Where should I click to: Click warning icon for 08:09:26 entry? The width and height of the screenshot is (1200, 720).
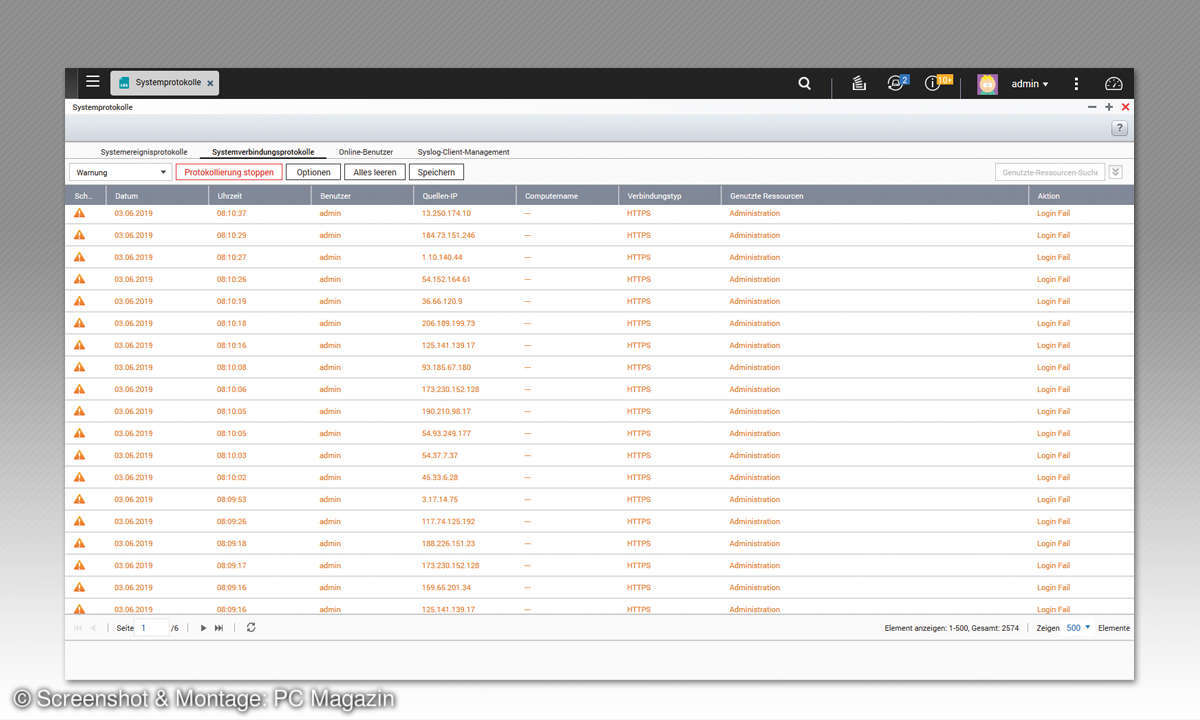[x=79, y=521]
